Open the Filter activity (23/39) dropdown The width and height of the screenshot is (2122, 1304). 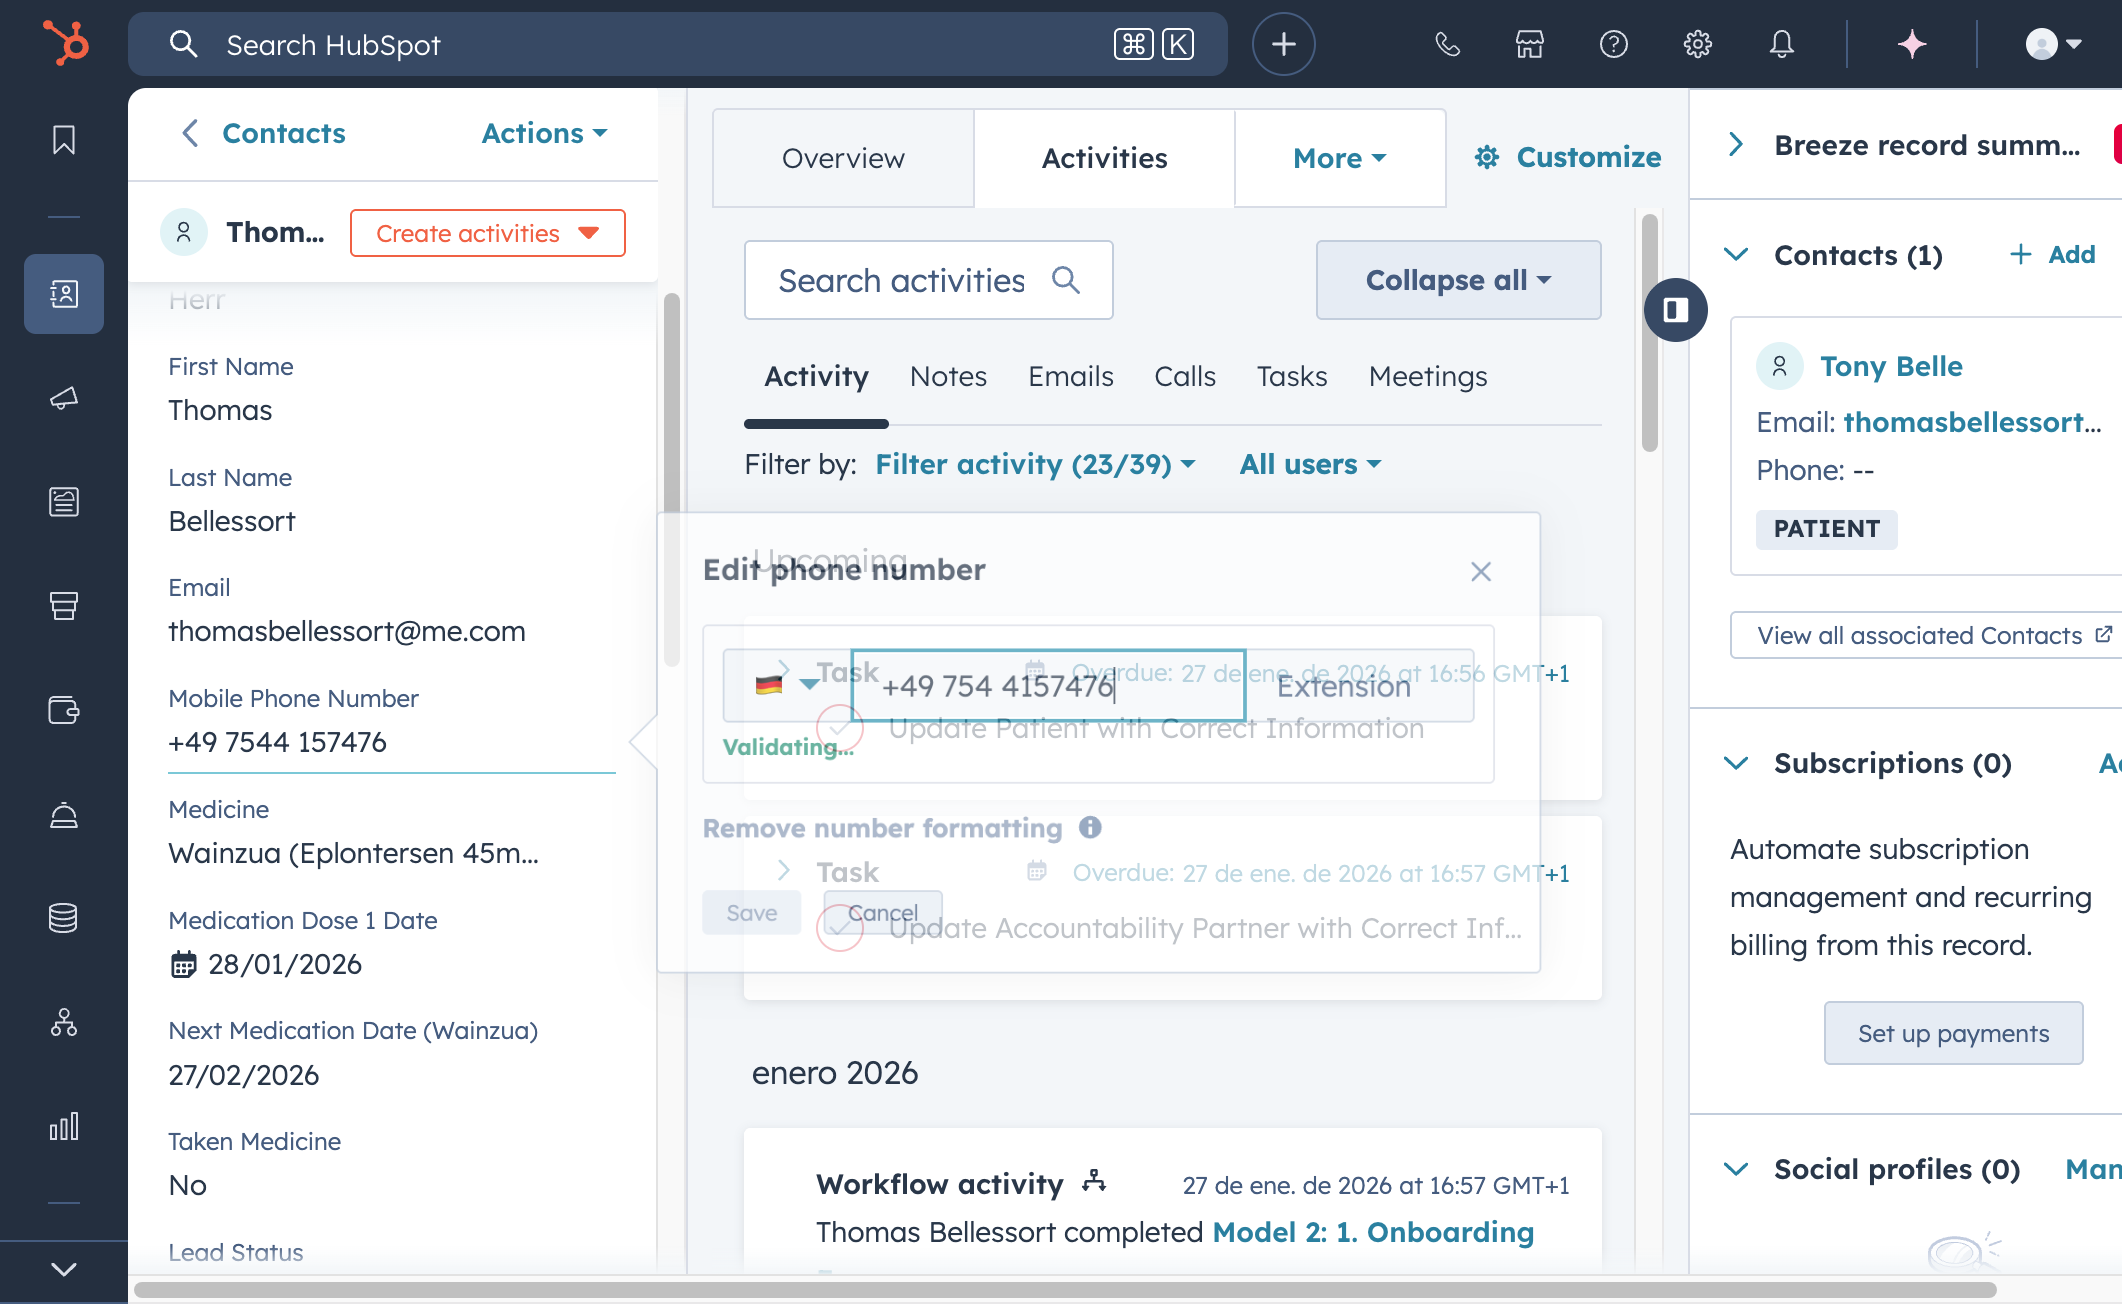pos(1036,465)
